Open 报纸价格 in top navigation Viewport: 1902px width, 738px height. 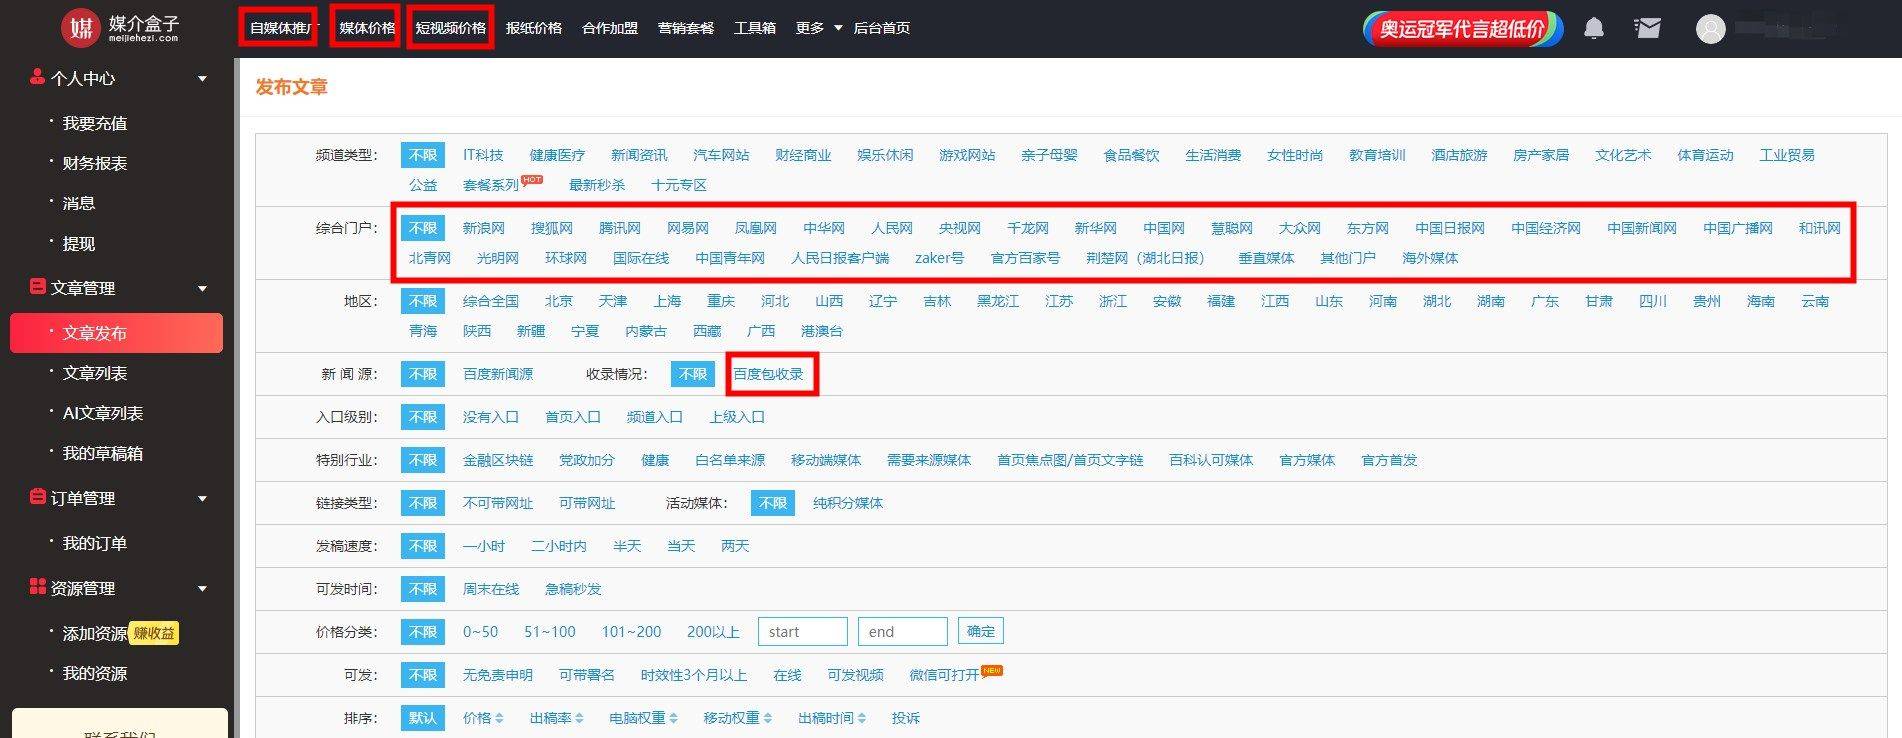pos(534,28)
